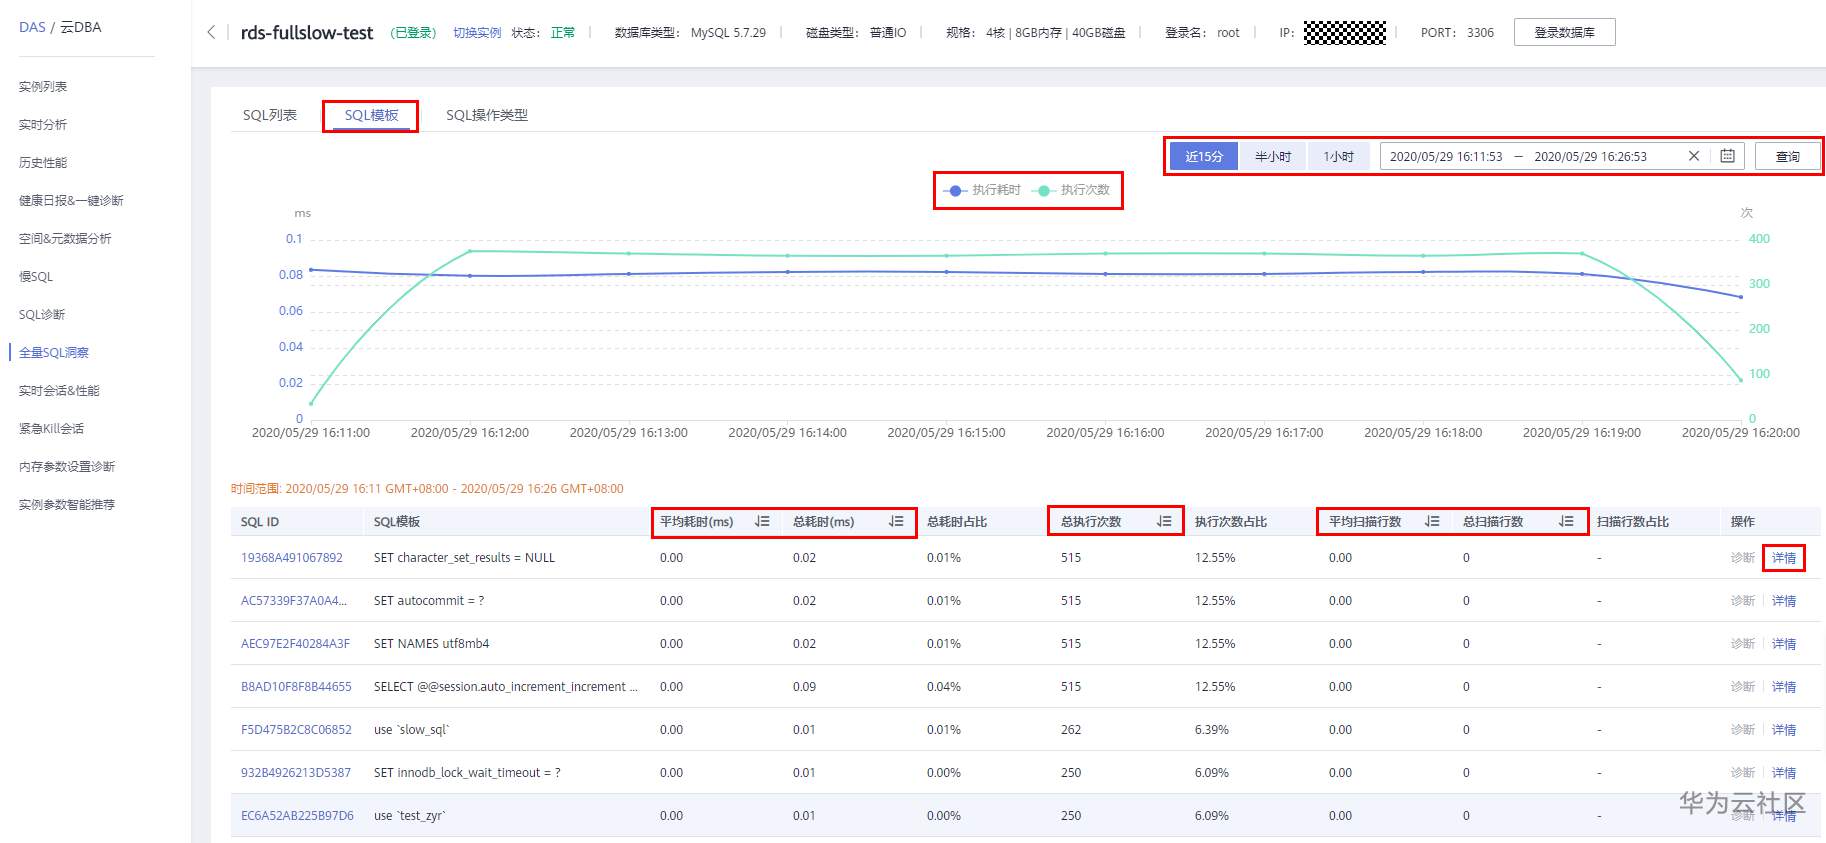Open 历史性能 sidebar item
This screenshot has width=1826, height=843.
(43, 163)
